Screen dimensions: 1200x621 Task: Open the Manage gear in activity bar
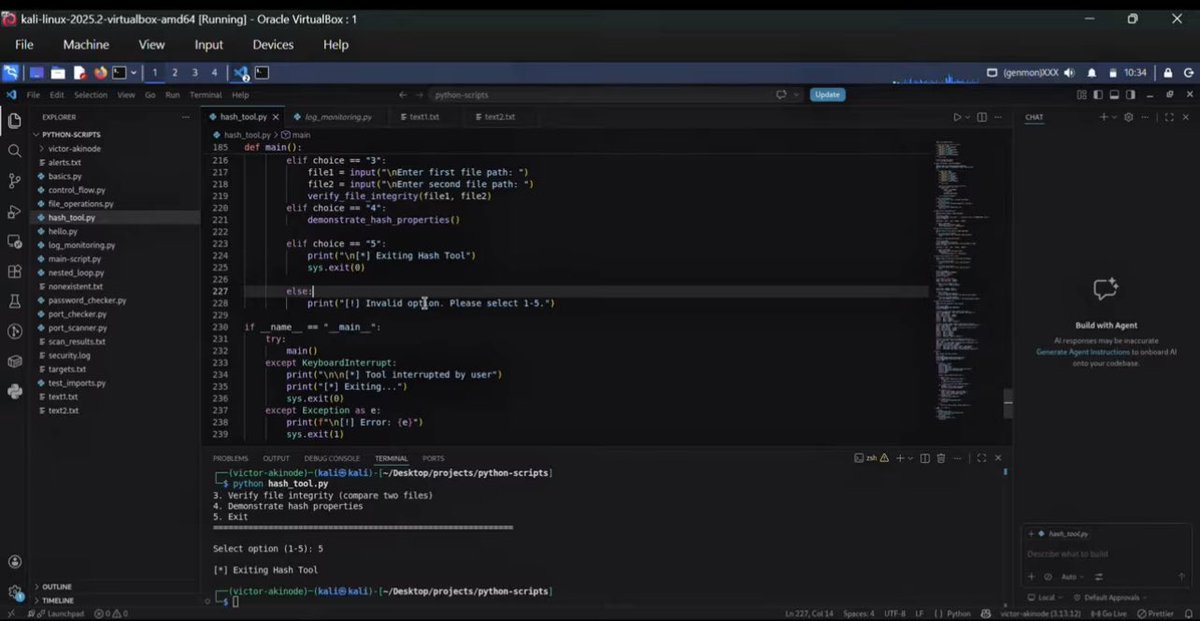(14, 592)
